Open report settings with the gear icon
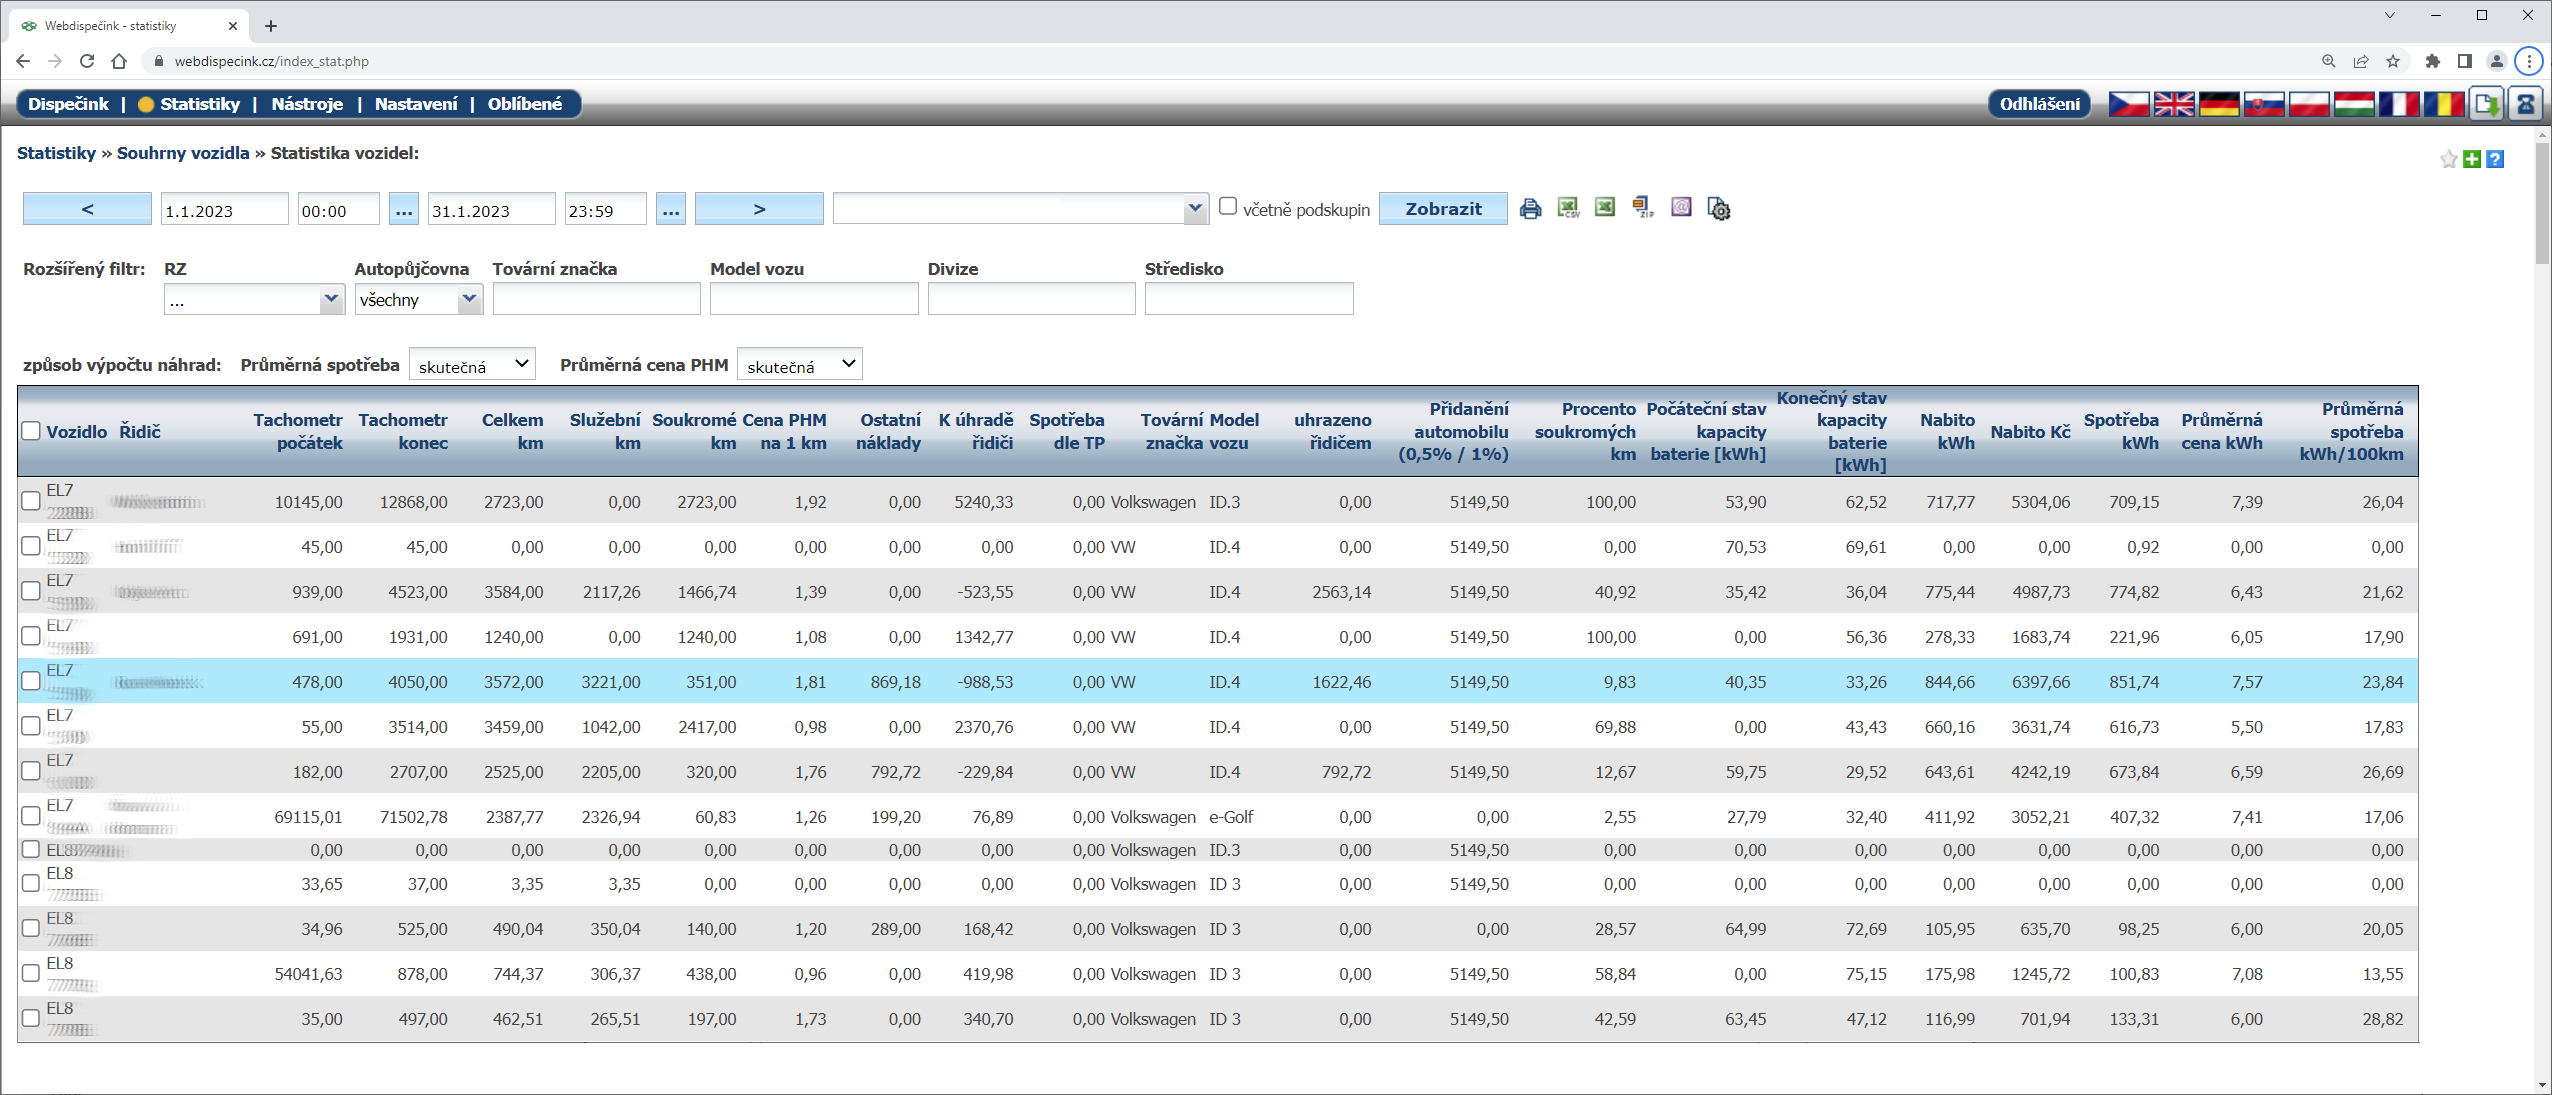Screen dimensions: 2552x1095 click(x=1718, y=209)
